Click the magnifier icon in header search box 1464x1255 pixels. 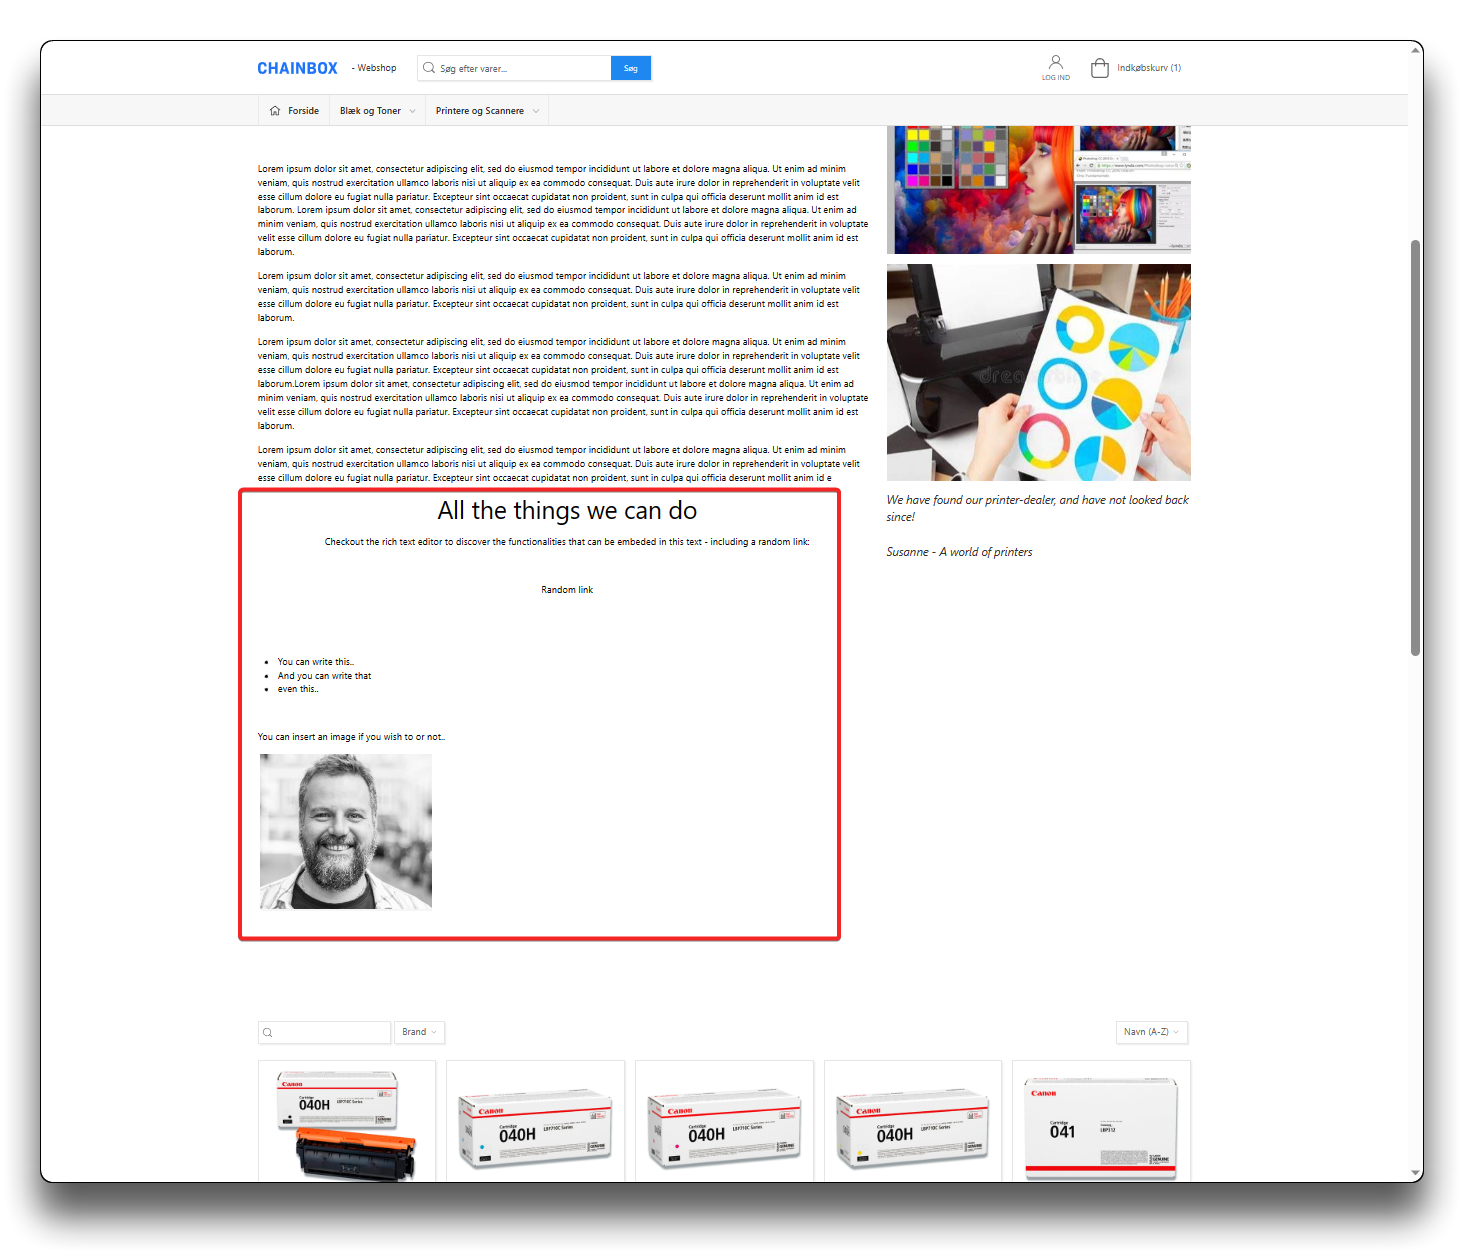429,68
